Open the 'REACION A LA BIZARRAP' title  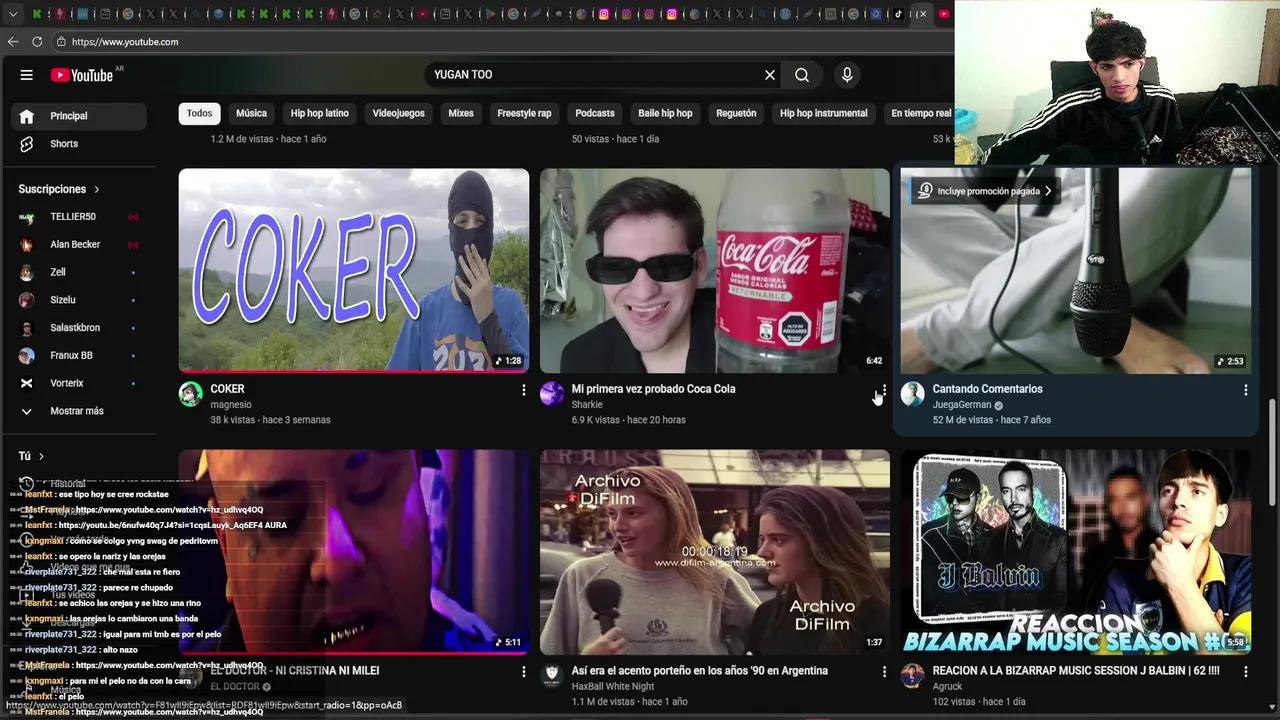pyautogui.click(x=1076, y=671)
